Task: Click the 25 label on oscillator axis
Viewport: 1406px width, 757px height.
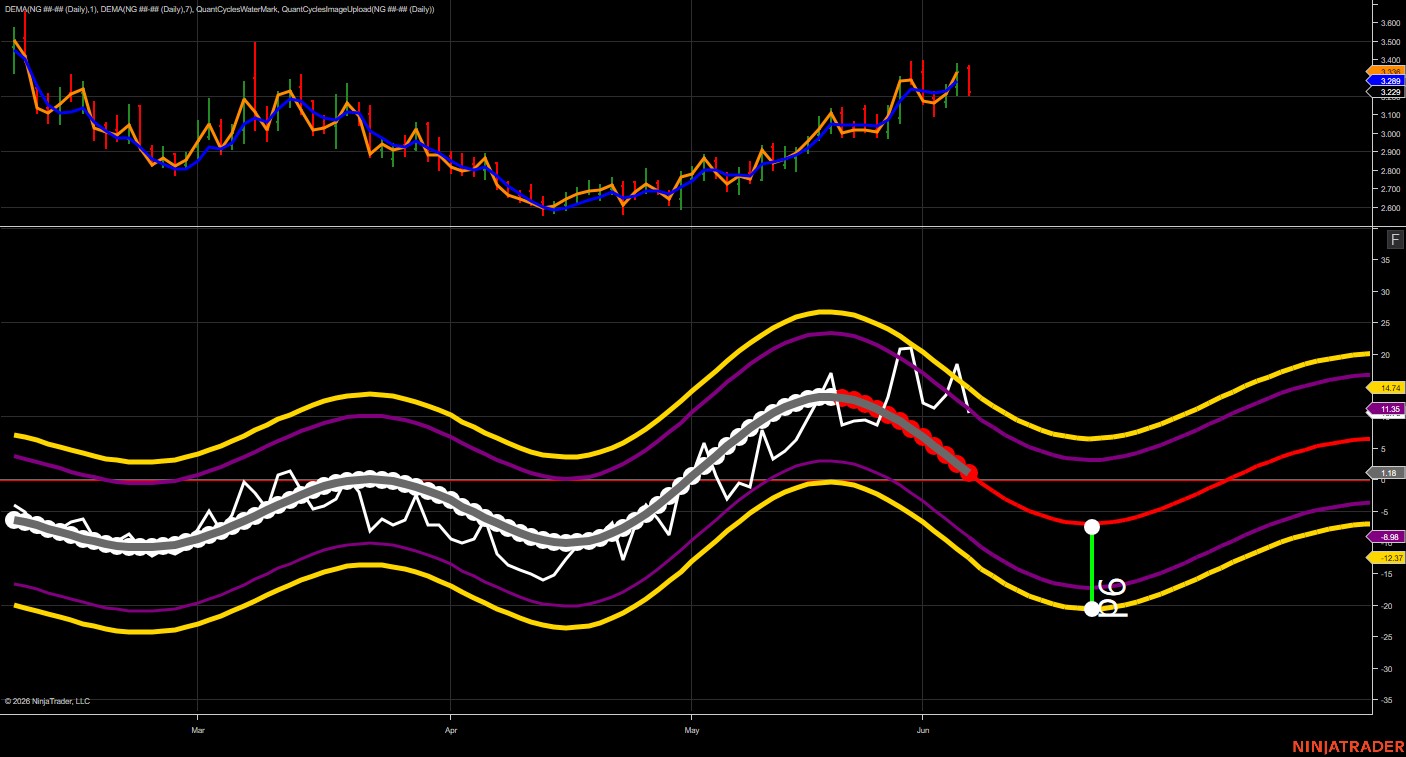Action: point(1385,323)
